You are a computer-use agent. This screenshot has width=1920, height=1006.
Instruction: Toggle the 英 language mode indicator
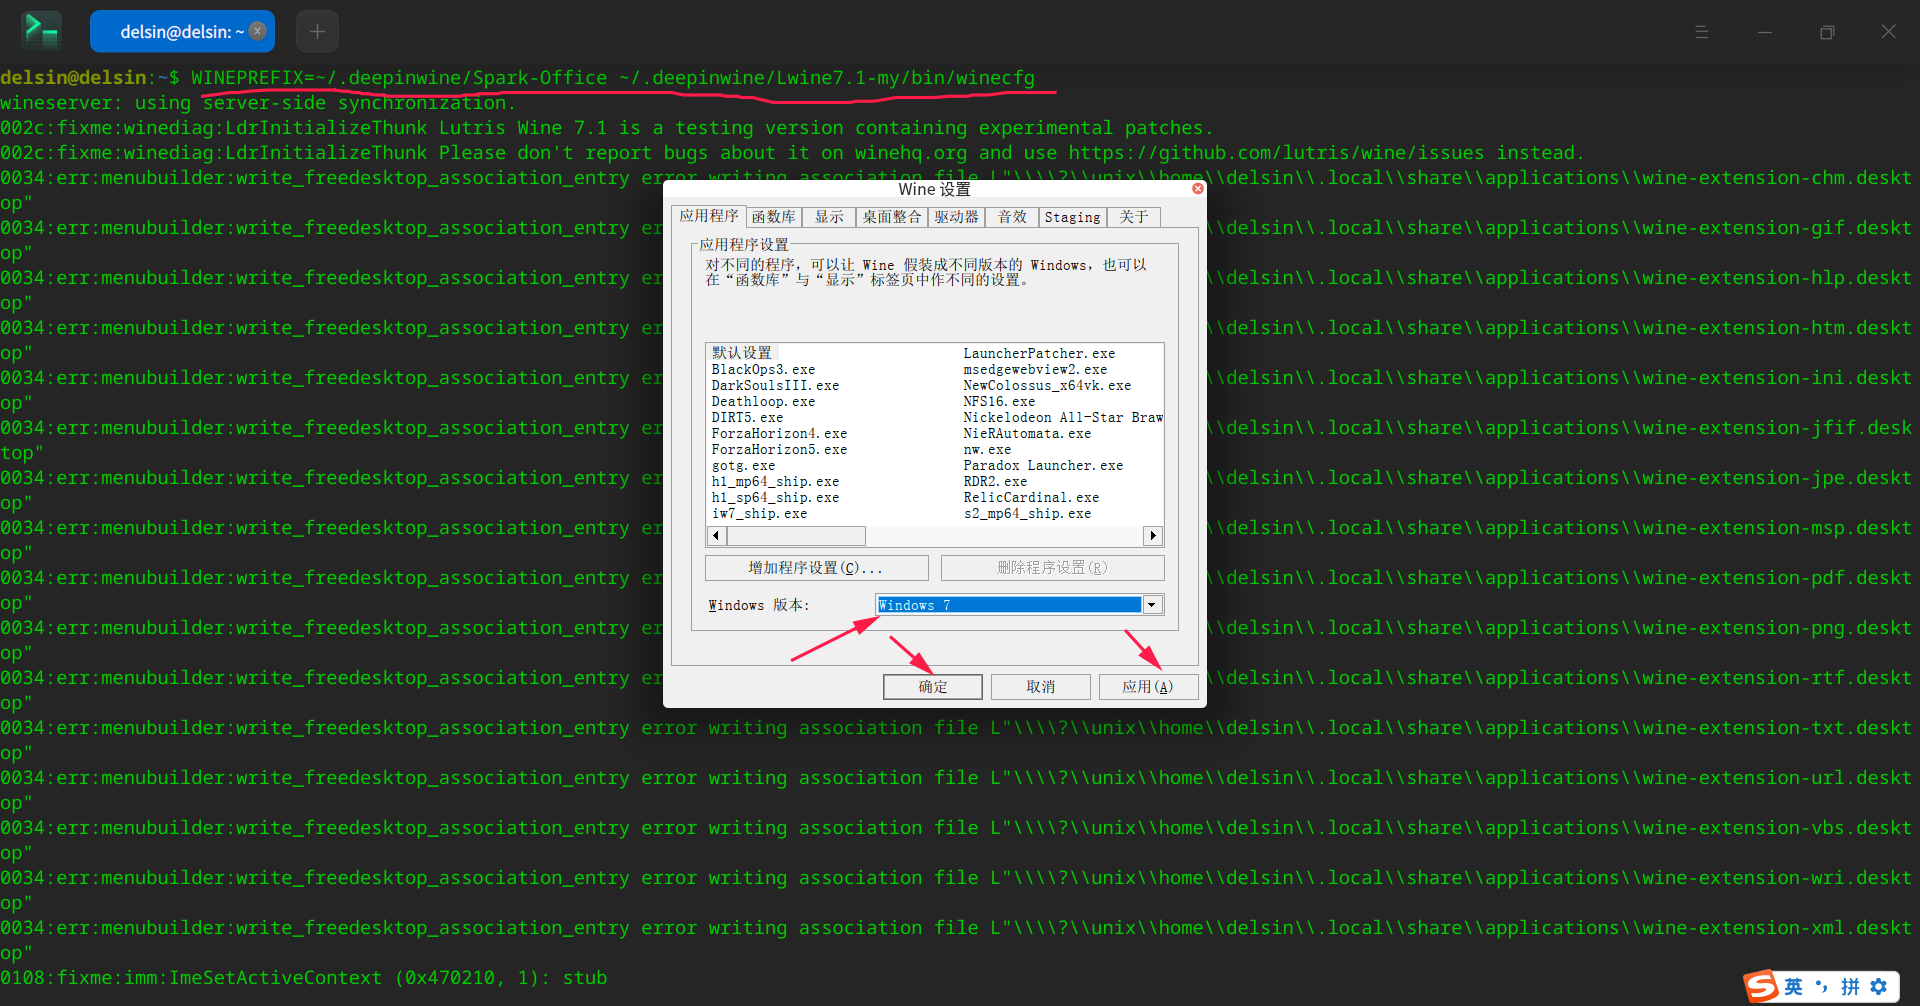[1794, 987]
